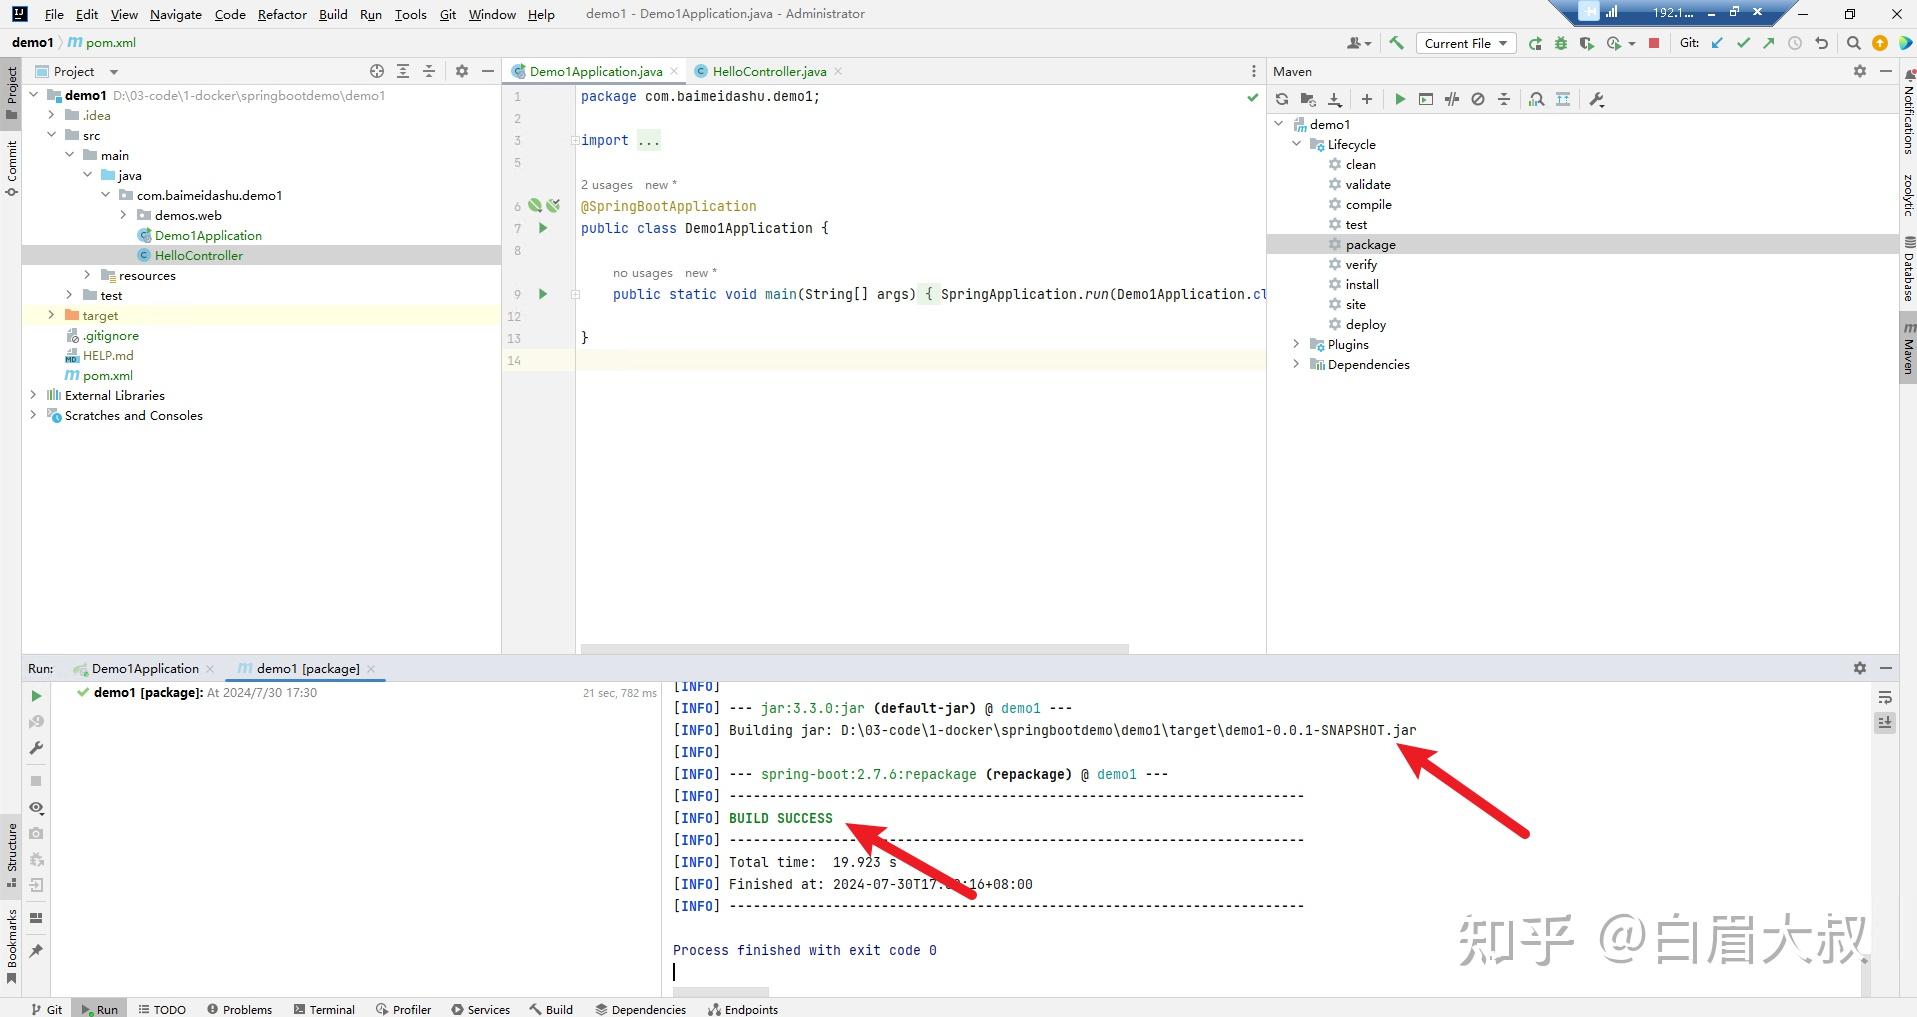Open Notifications side tool window

click(1908, 112)
